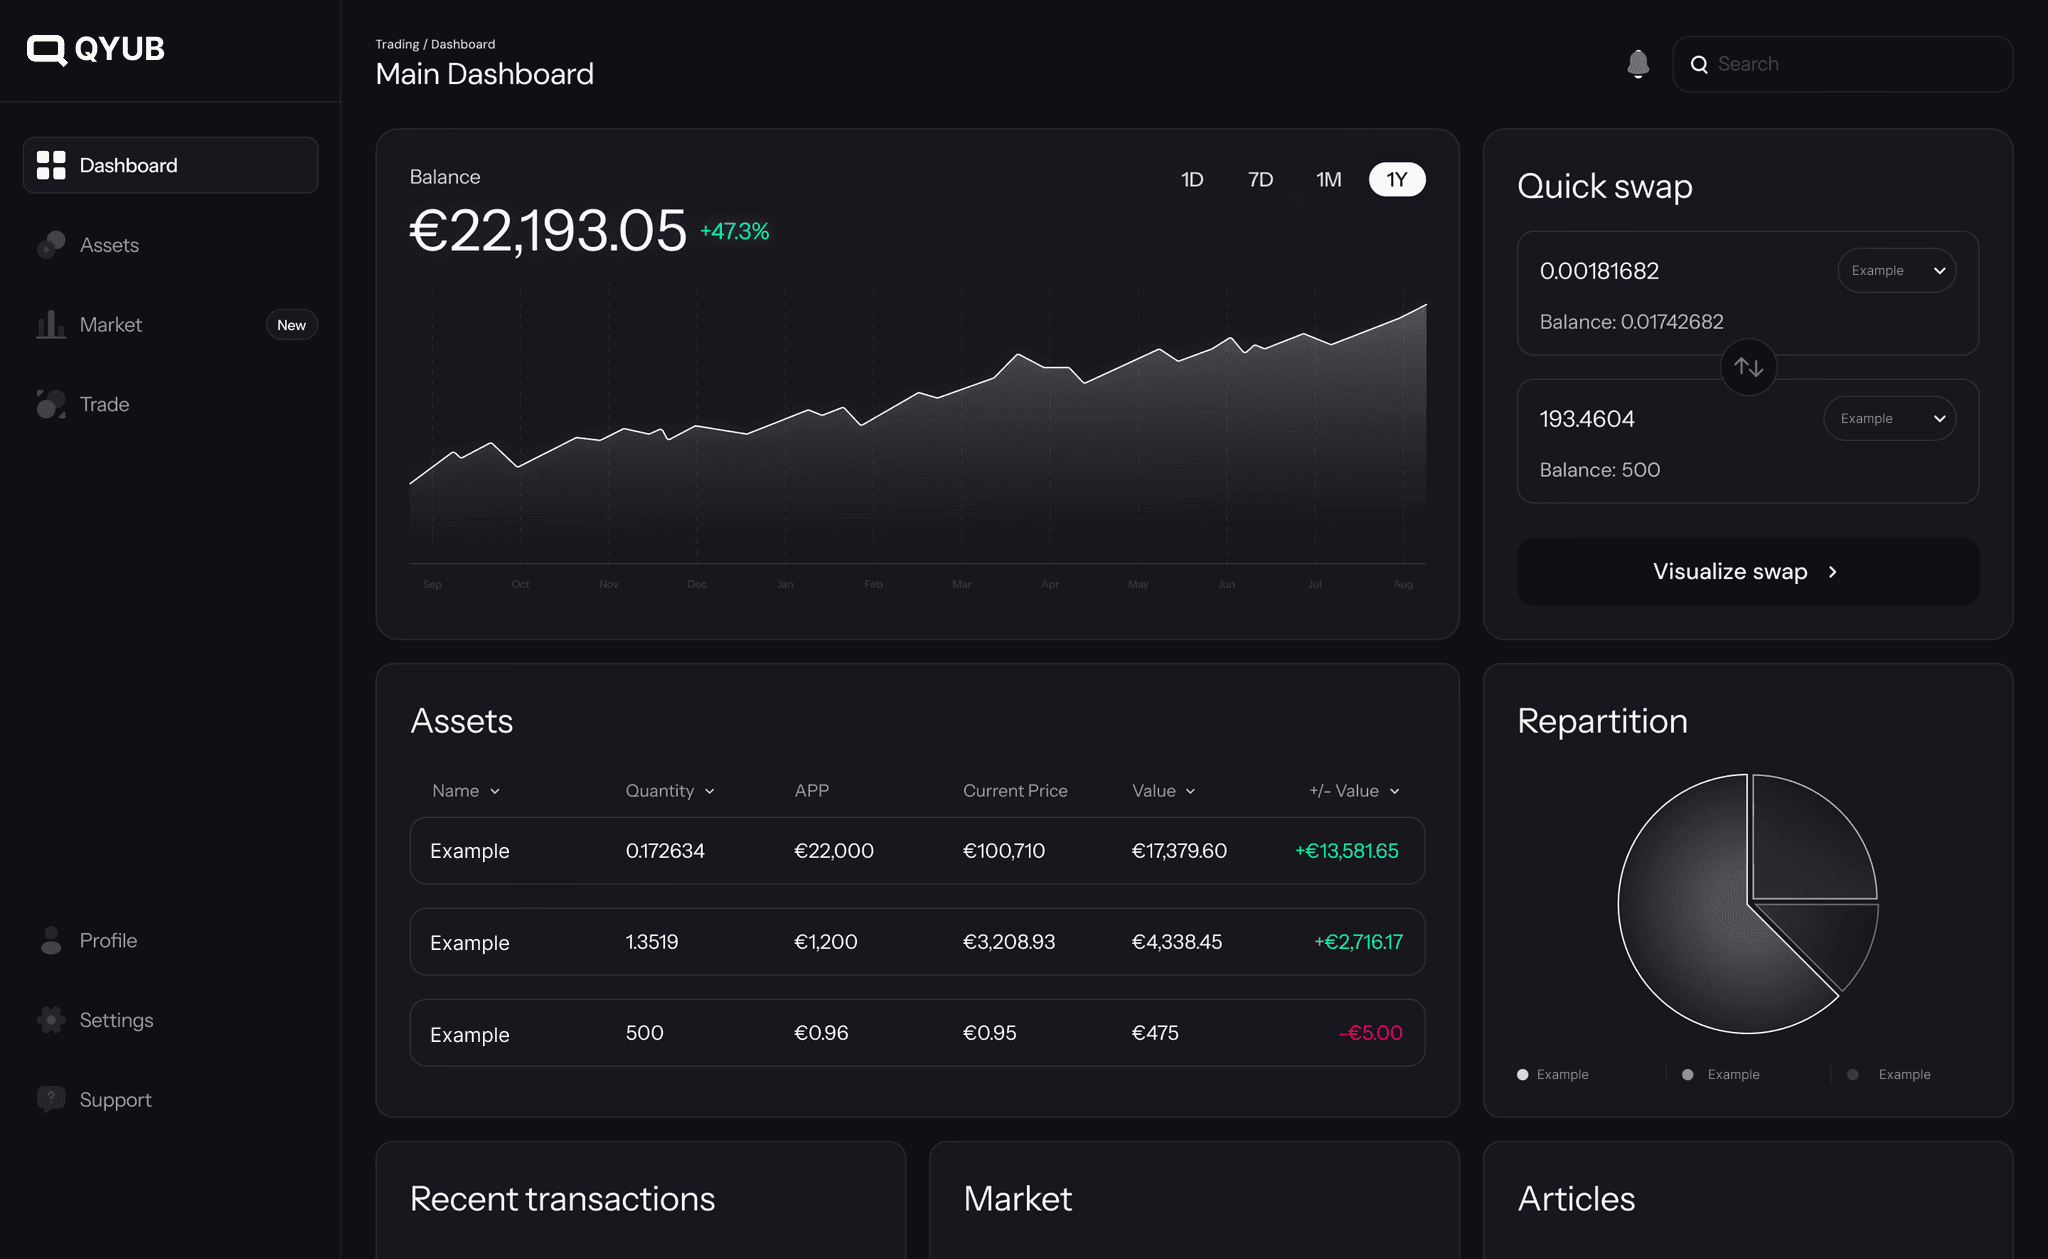Toggle the Example legend item under Repartition
This screenshot has height=1259, width=2048.
[x=1553, y=1074]
